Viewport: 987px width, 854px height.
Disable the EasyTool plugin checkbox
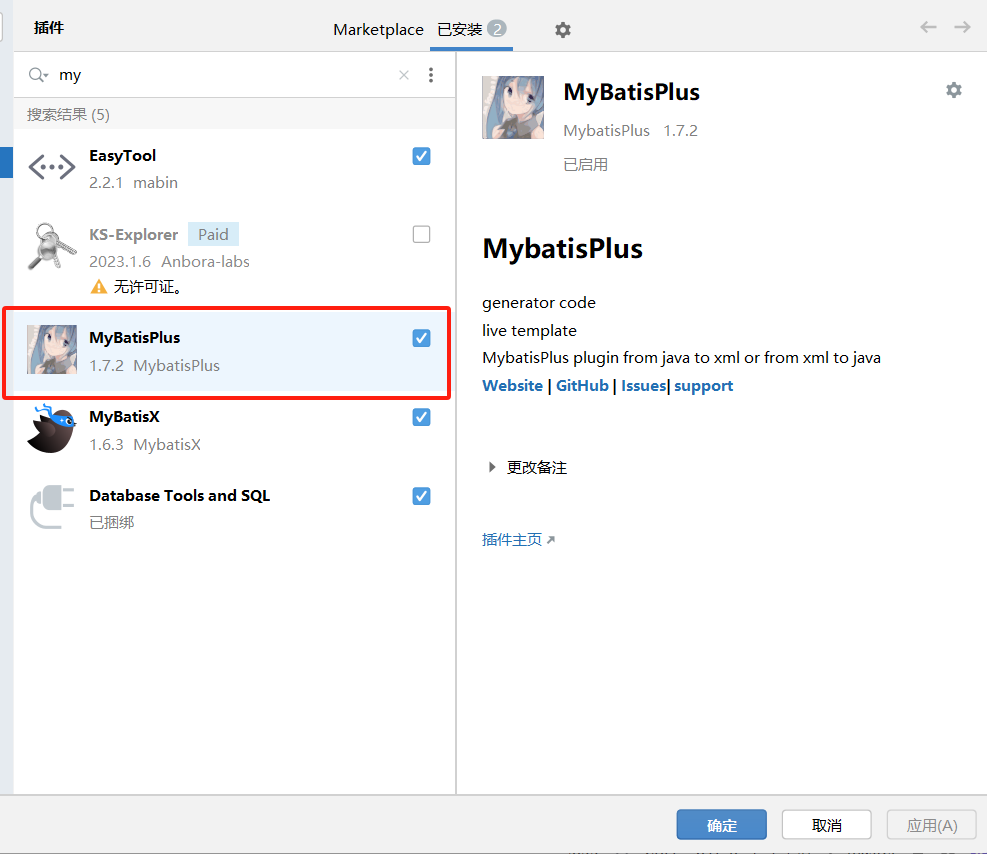(421, 156)
